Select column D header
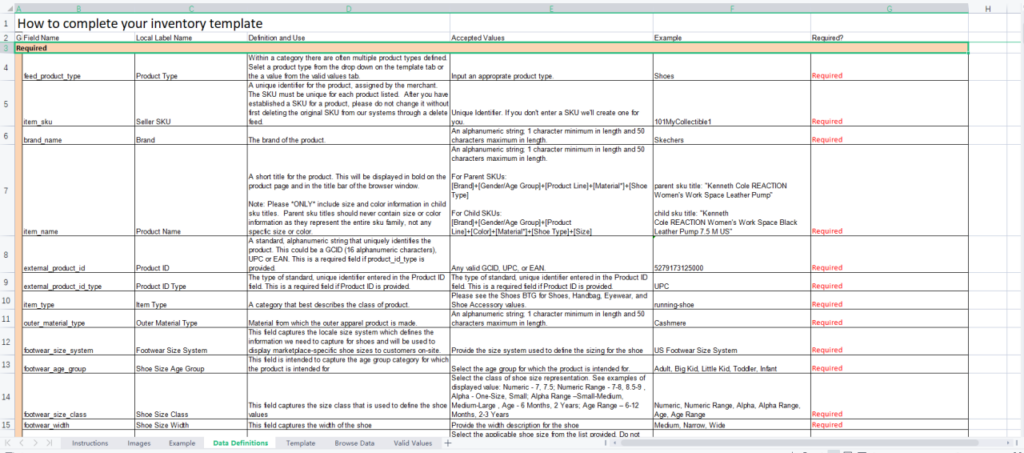 [x=349, y=8]
